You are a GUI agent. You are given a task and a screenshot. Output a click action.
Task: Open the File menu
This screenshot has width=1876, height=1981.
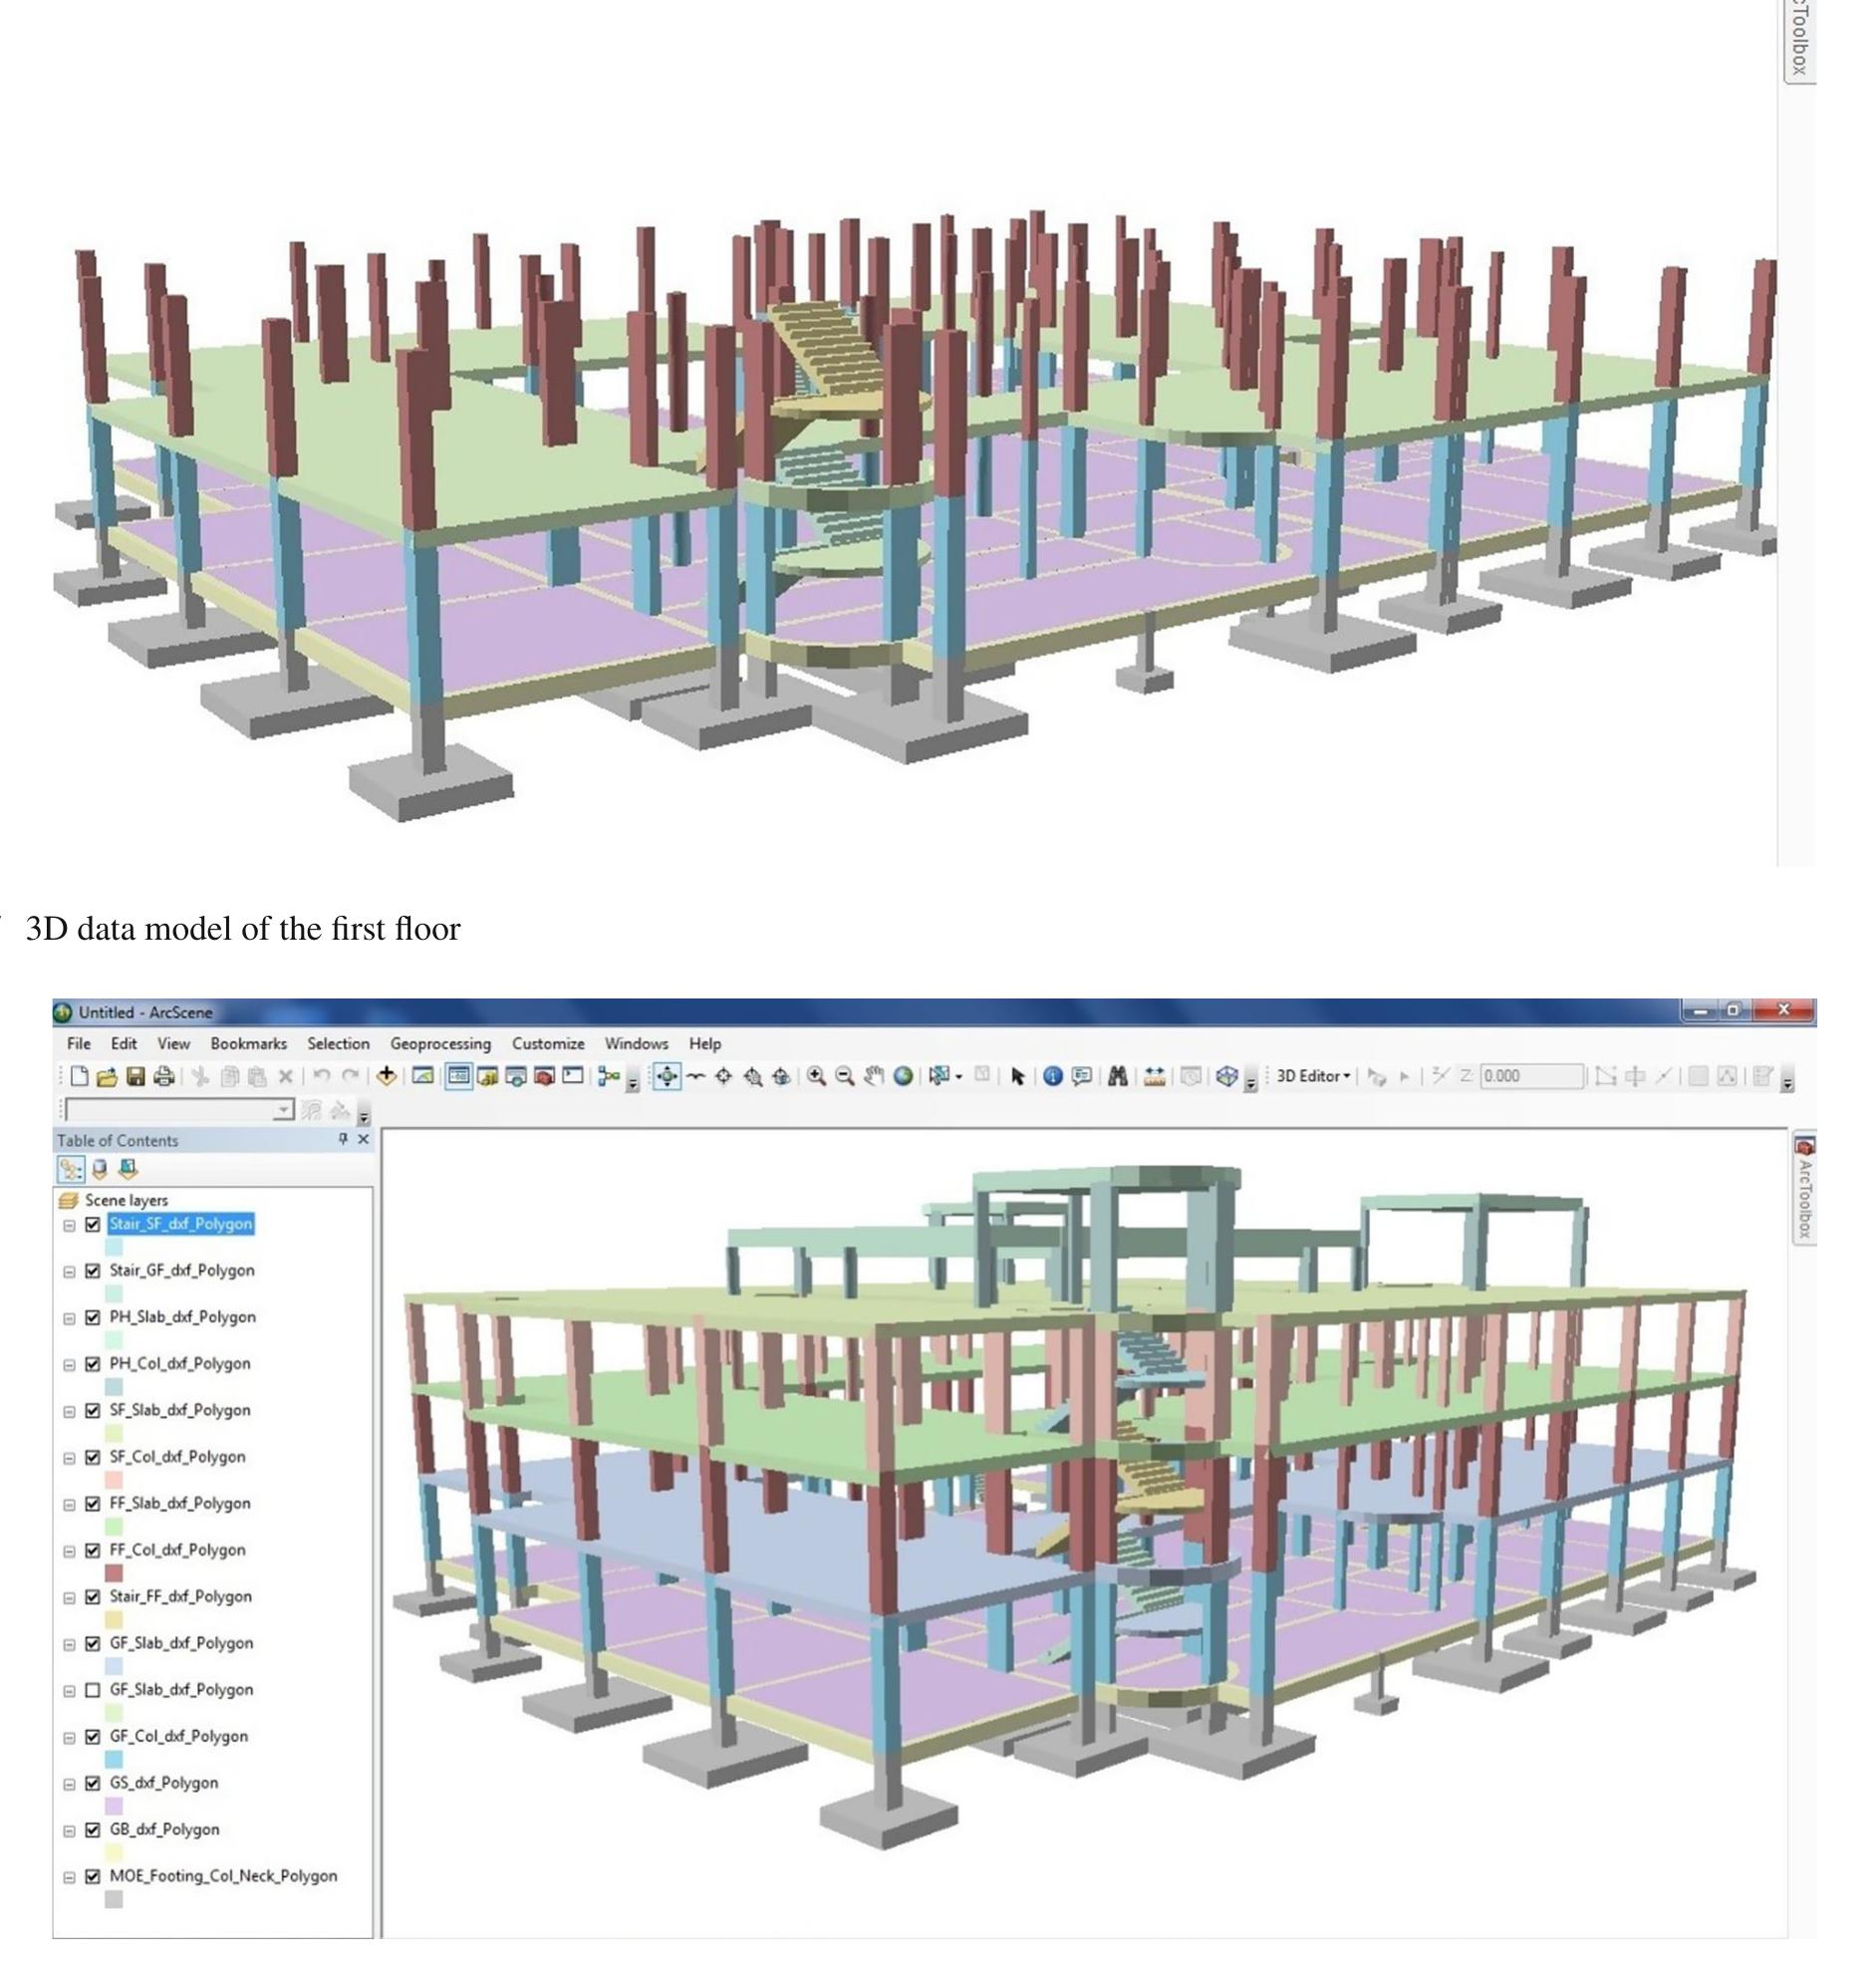pyautogui.click(x=79, y=1043)
